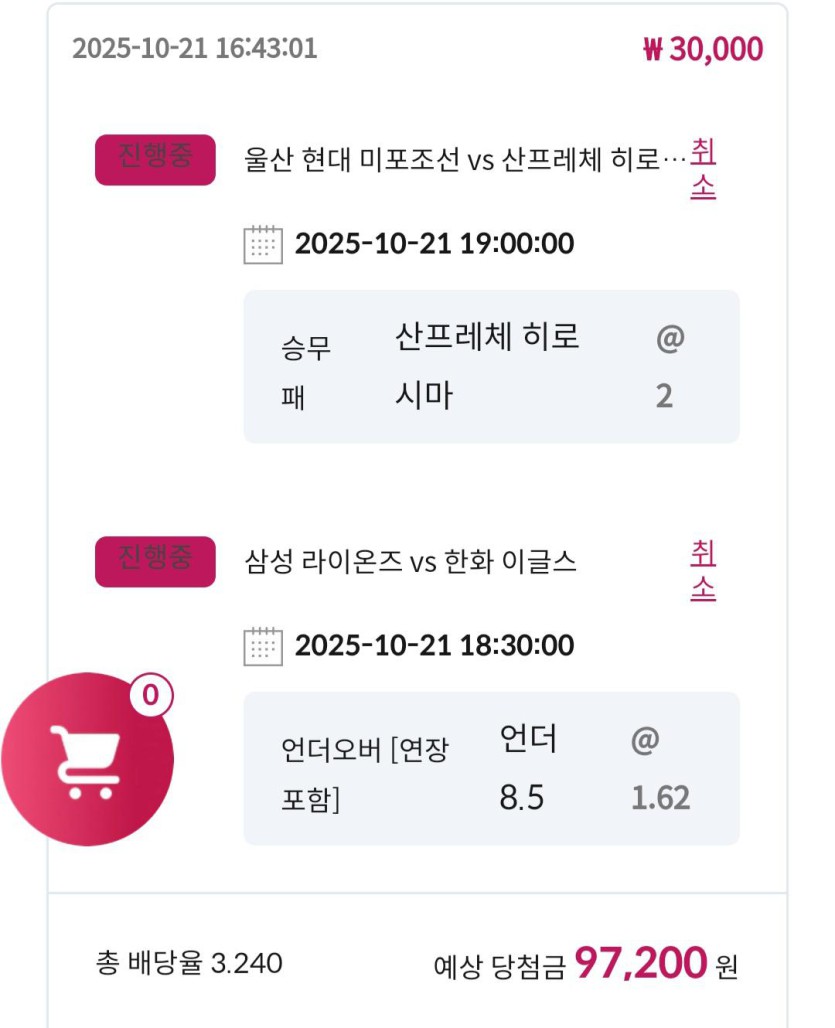835x1028 pixels.
Task: Click the match start time 2025-10-21 19:00:00
Action: pyautogui.click(x=434, y=244)
